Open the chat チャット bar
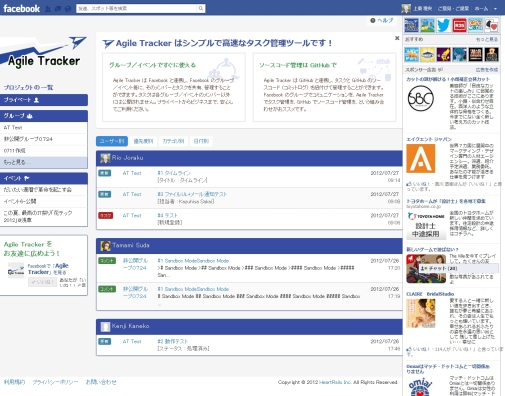505x396 pixels. pos(458,268)
